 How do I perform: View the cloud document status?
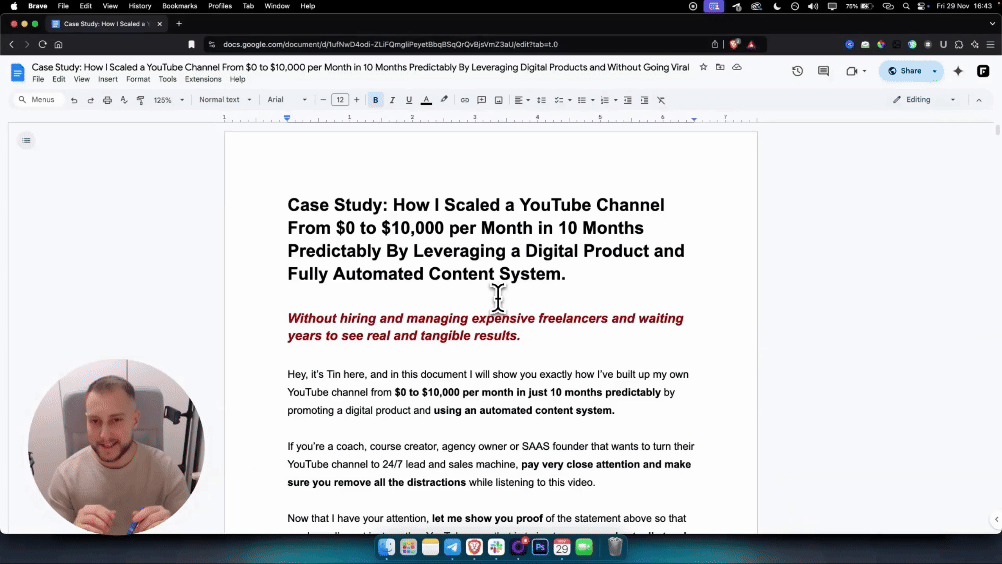click(x=737, y=67)
